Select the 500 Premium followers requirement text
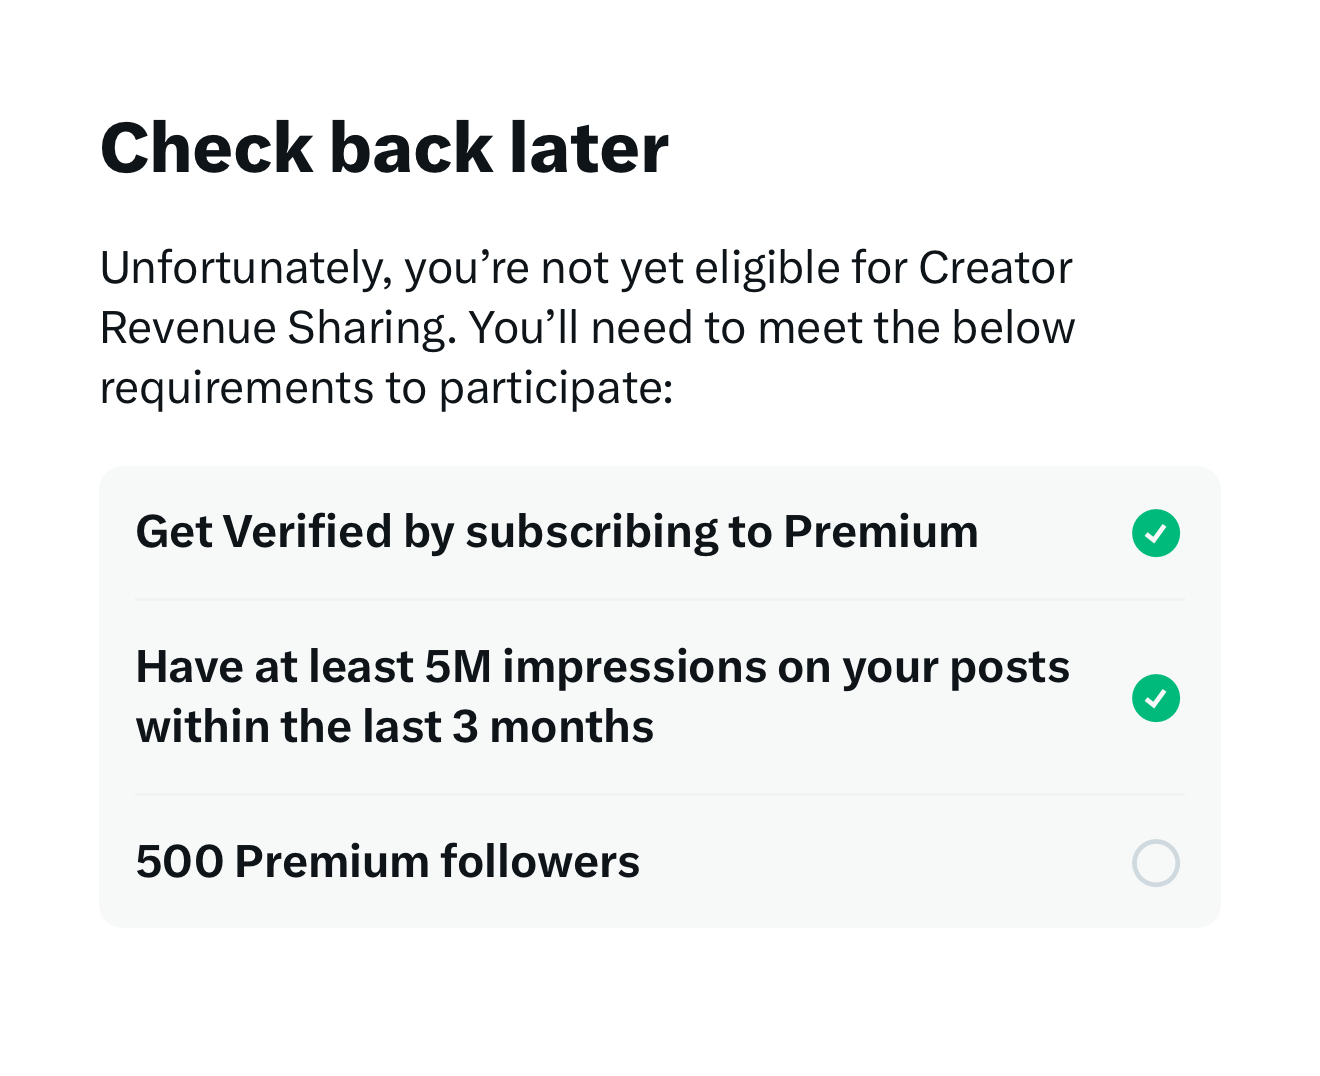Viewport: 1320px width, 1076px height. point(388,862)
